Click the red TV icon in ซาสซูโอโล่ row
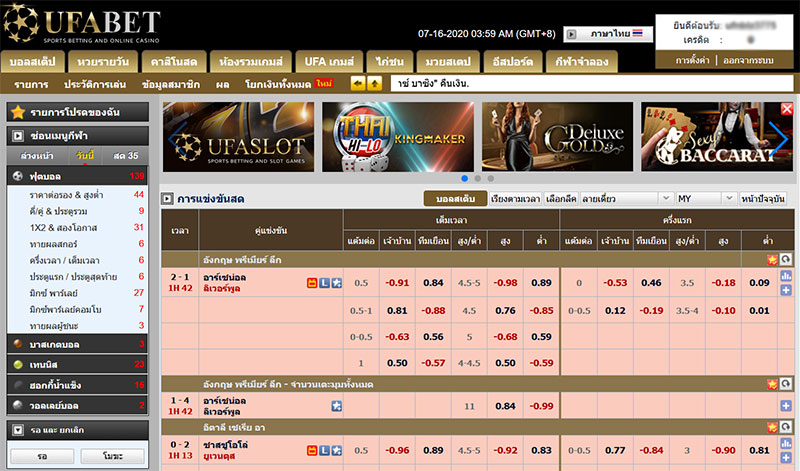This screenshot has width=800, height=471. click(x=312, y=450)
